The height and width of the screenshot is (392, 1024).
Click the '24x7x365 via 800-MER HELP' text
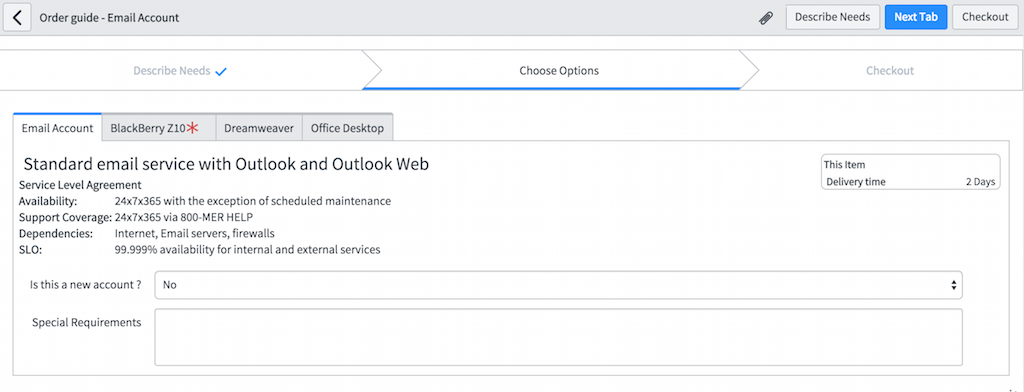[184, 217]
